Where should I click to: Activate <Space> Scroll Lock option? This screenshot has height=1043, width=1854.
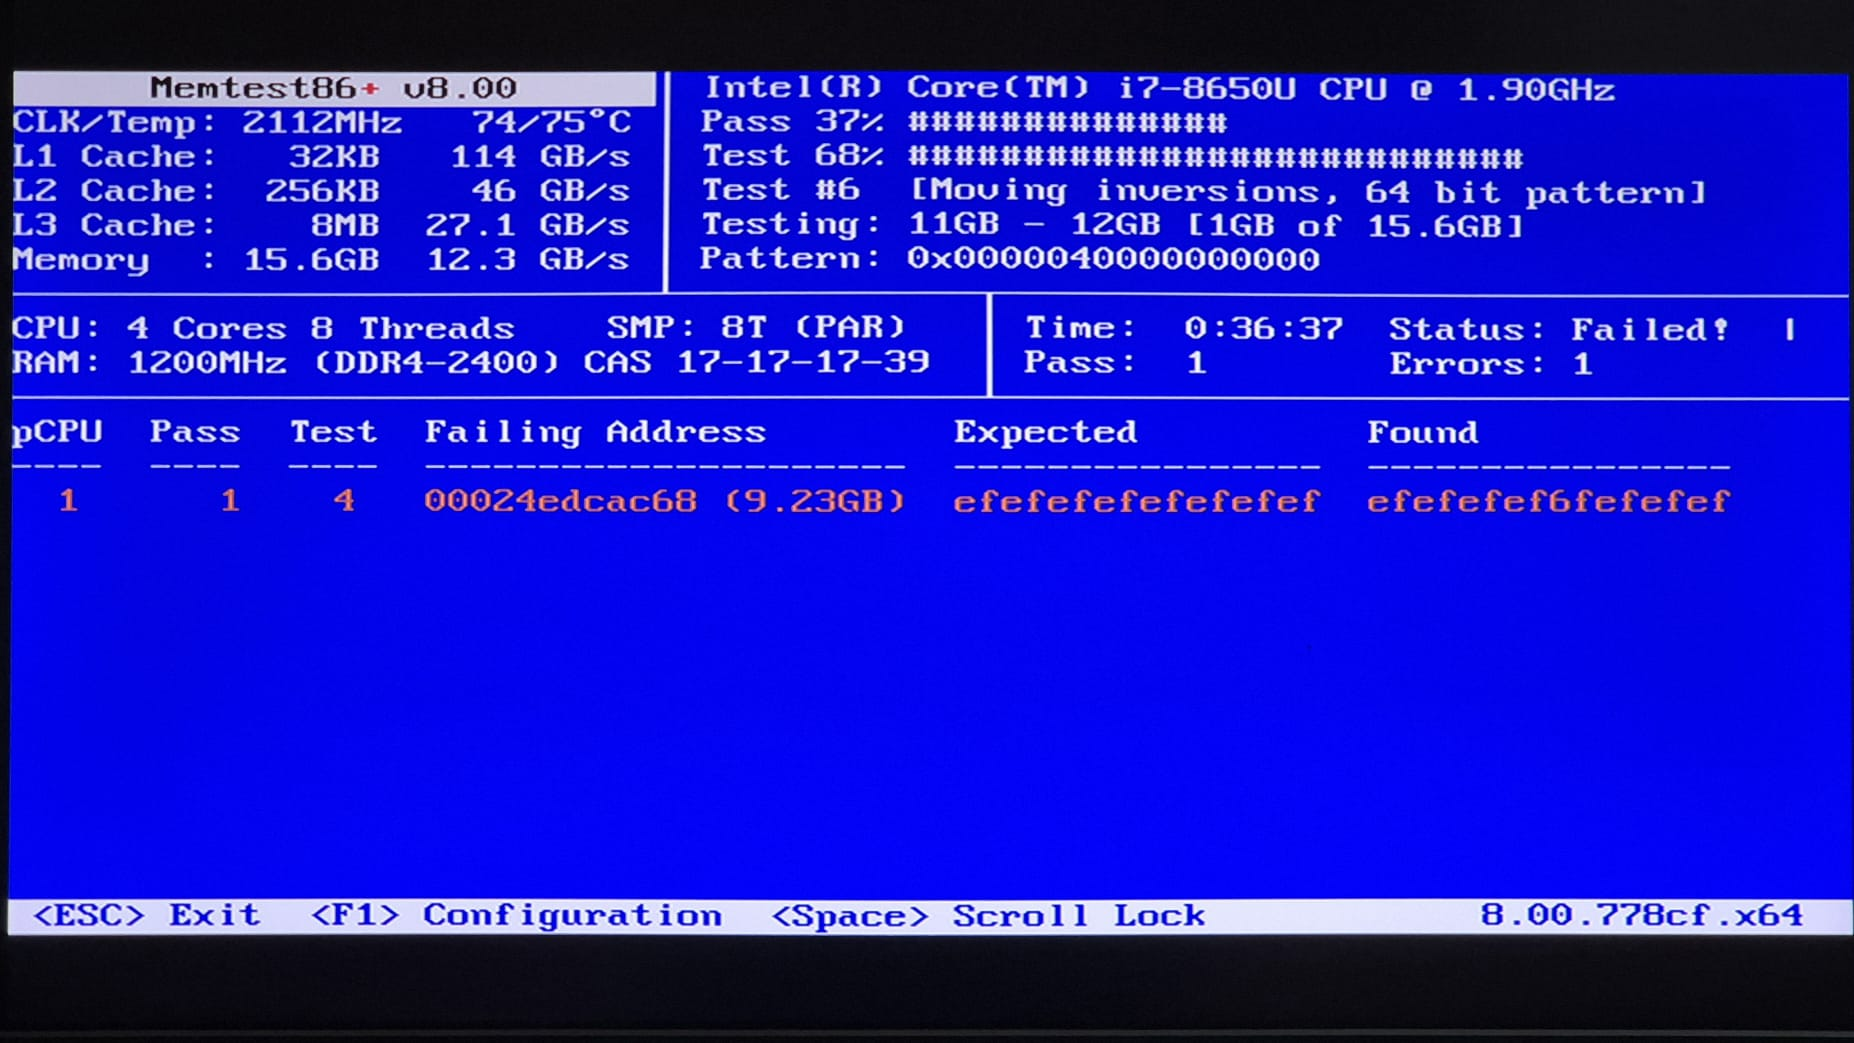click(x=989, y=916)
